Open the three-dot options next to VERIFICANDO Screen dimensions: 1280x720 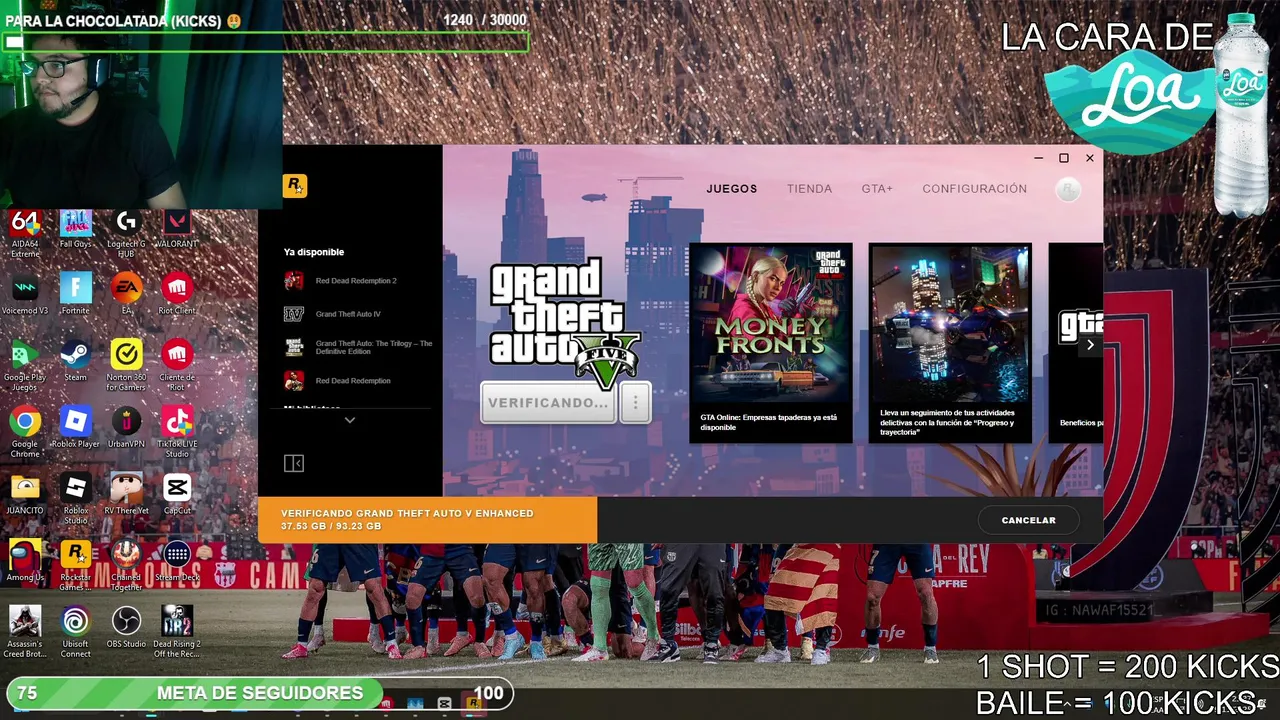click(635, 403)
